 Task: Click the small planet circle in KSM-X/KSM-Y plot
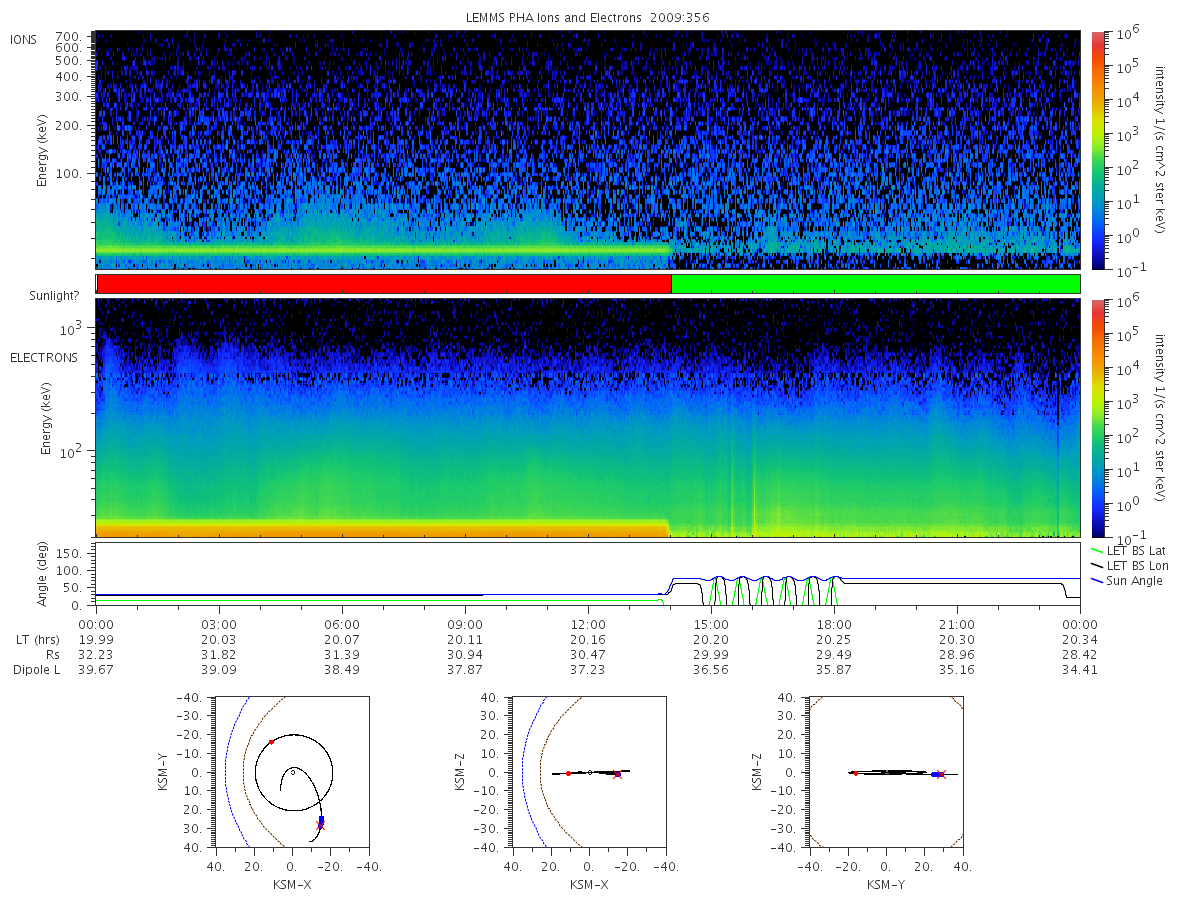click(292, 772)
